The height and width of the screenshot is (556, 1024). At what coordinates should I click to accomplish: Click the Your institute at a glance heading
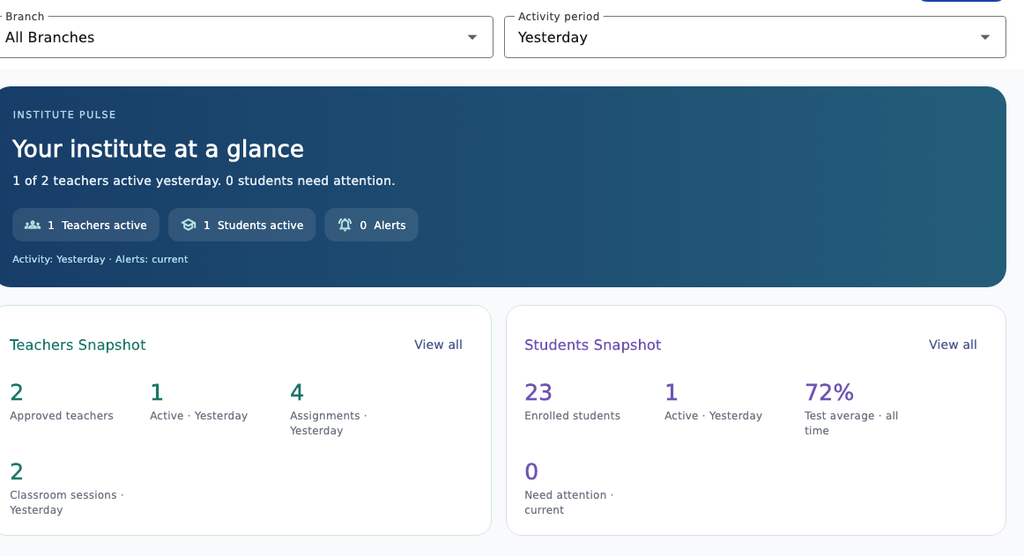(158, 149)
